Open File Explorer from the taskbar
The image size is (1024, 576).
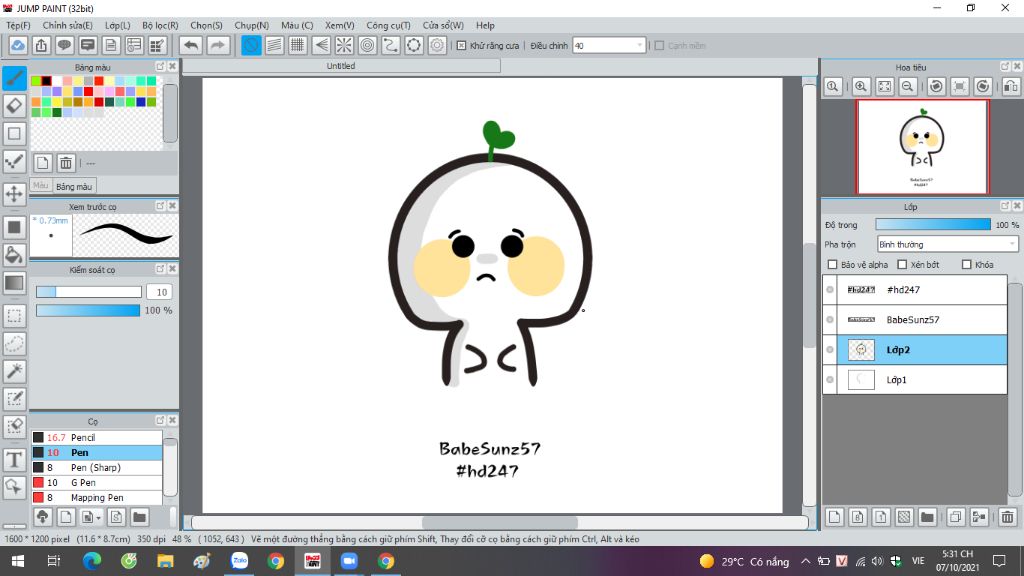coord(165,561)
